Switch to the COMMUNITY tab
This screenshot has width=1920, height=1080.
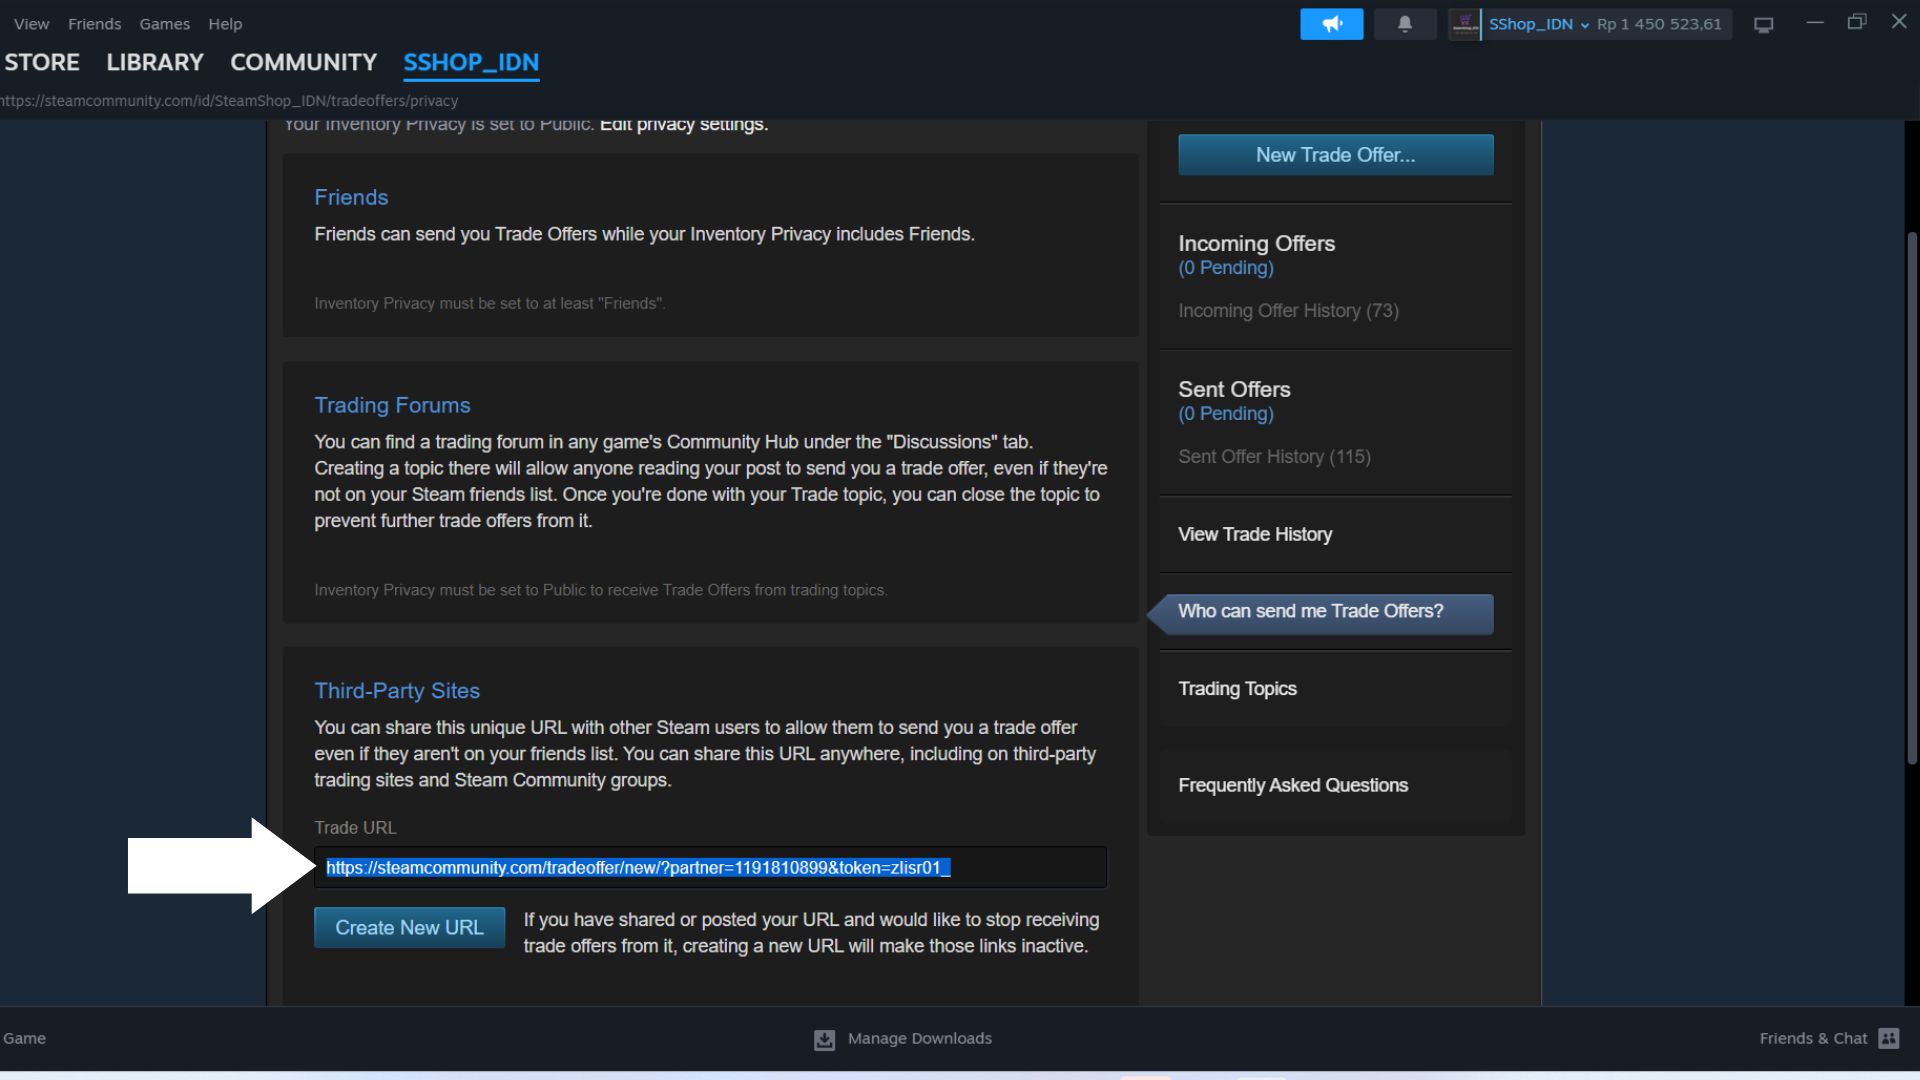coord(303,62)
